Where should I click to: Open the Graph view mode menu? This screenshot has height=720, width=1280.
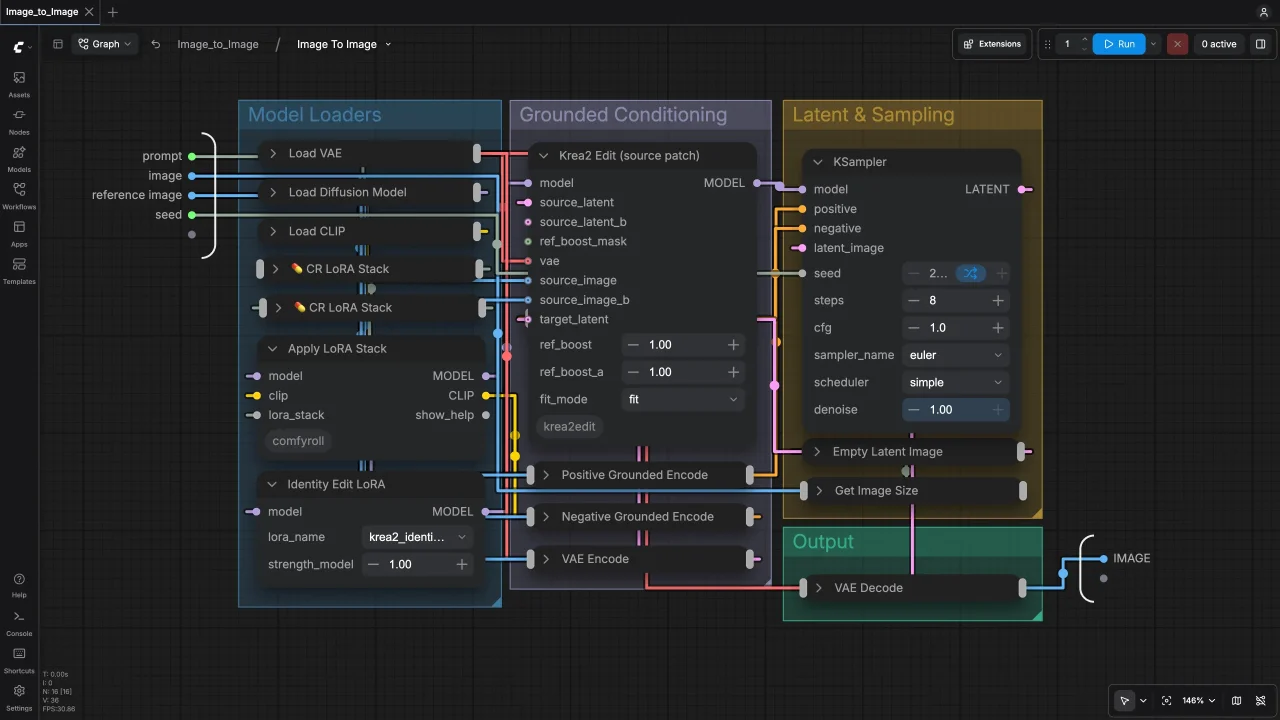[105, 44]
